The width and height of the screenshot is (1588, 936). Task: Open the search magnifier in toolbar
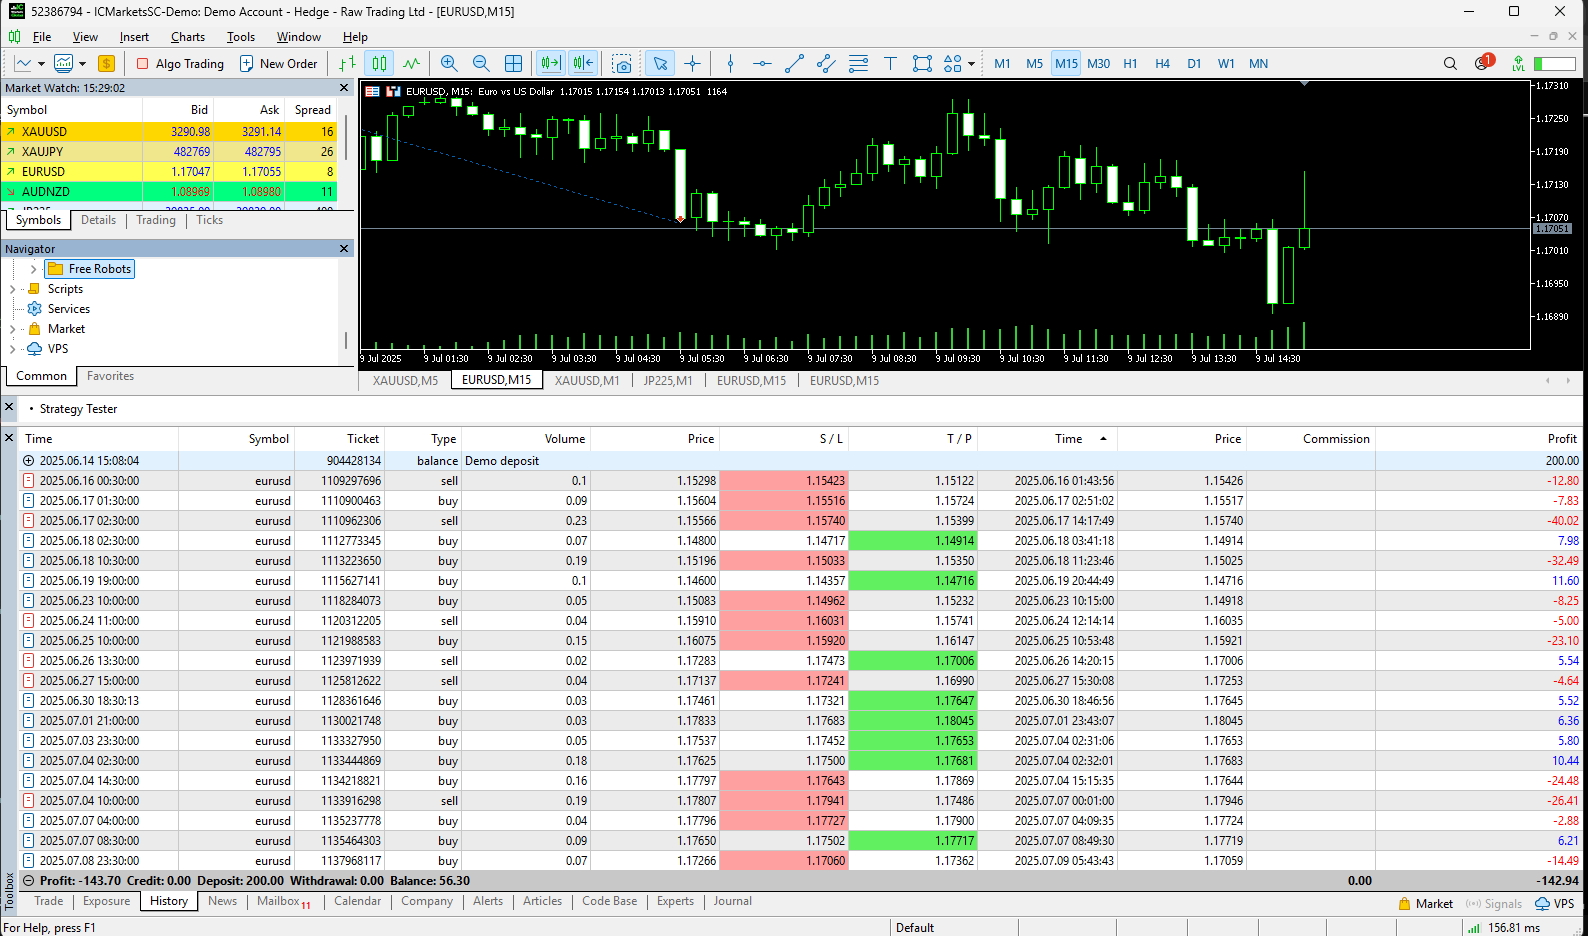(x=1450, y=63)
